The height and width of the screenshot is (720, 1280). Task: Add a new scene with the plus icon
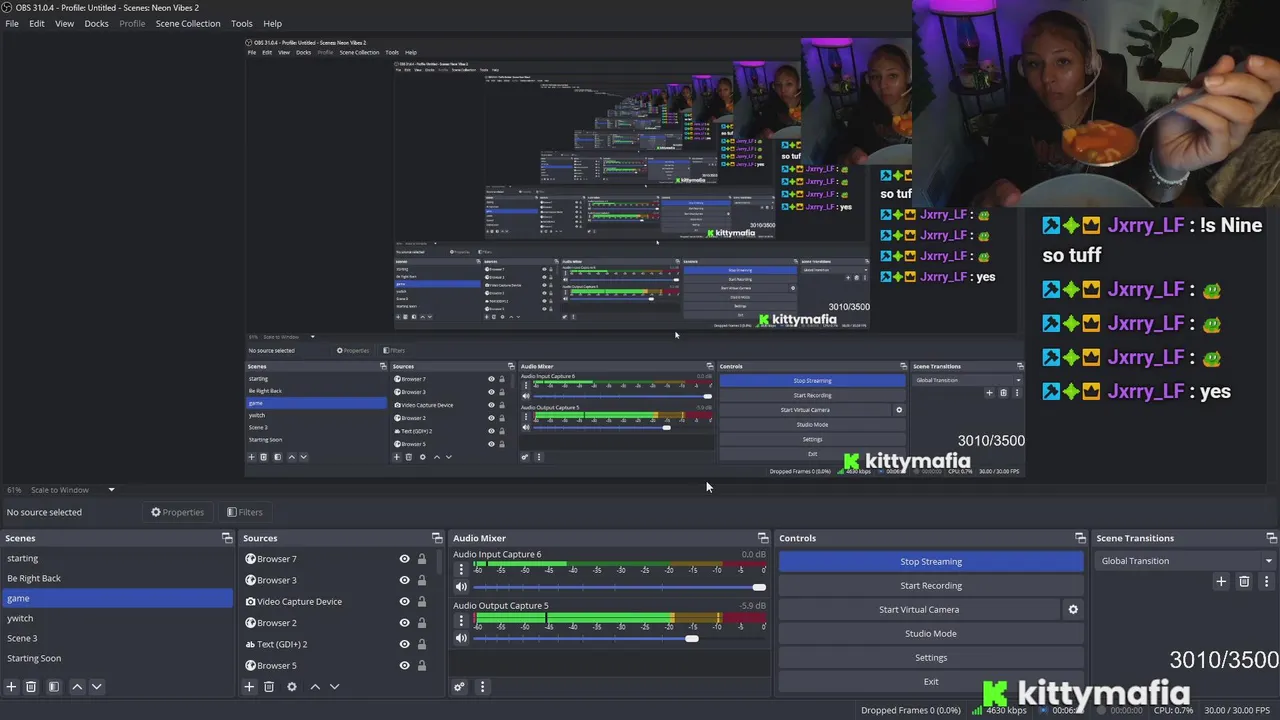point(11,687)
